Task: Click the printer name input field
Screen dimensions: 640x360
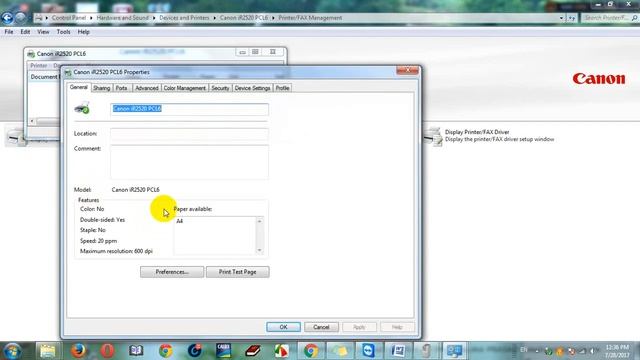Action: 189,109
